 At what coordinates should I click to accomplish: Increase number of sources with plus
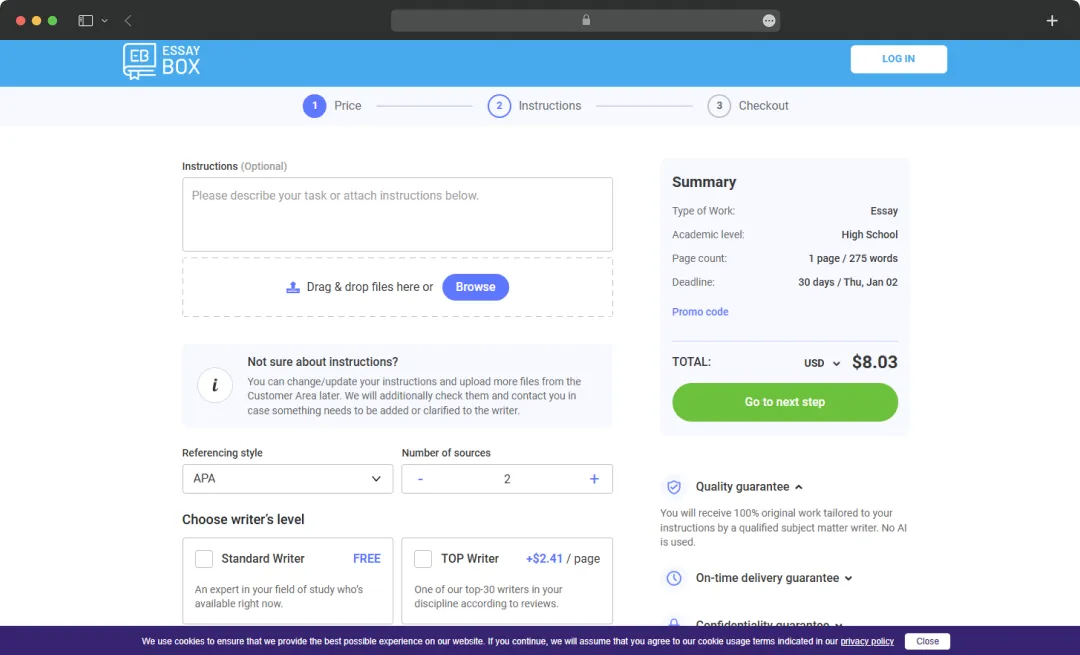pyautogui.click(x=593, y=479)
